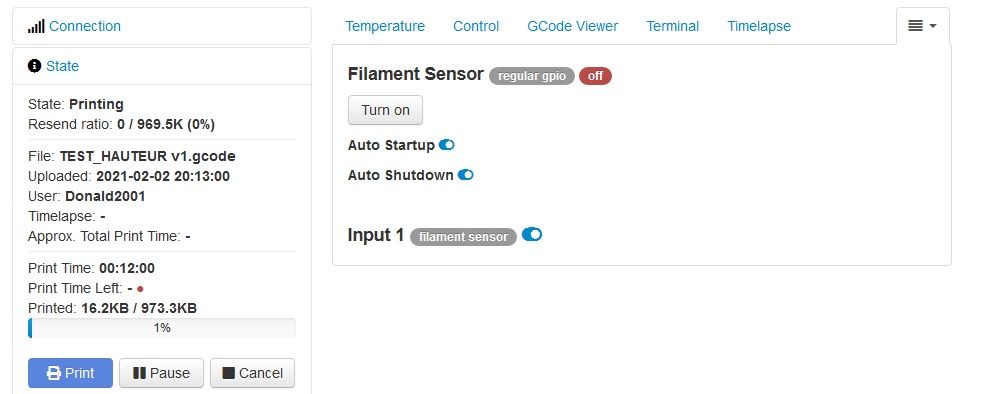This screenshot has height=394, width=983.
Task: Open the GCode Viewer tab
Action: (x=572, y=26)
